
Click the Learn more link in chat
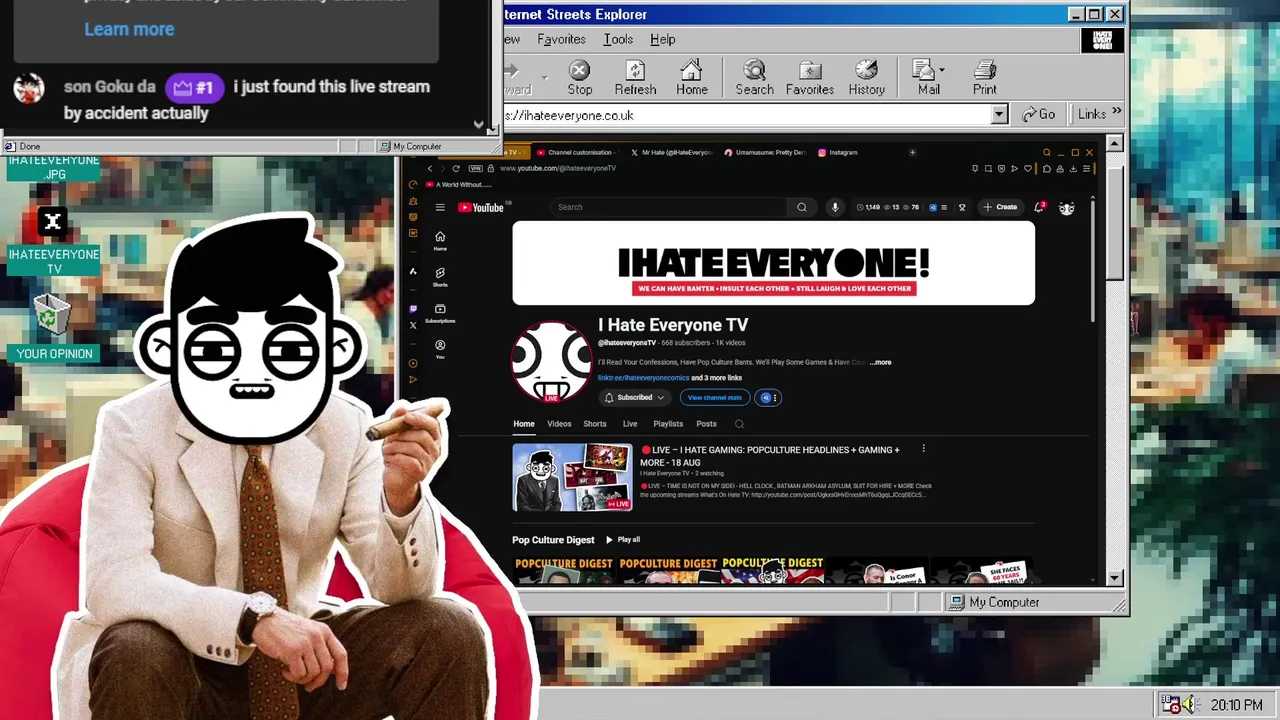click(129, 29)
